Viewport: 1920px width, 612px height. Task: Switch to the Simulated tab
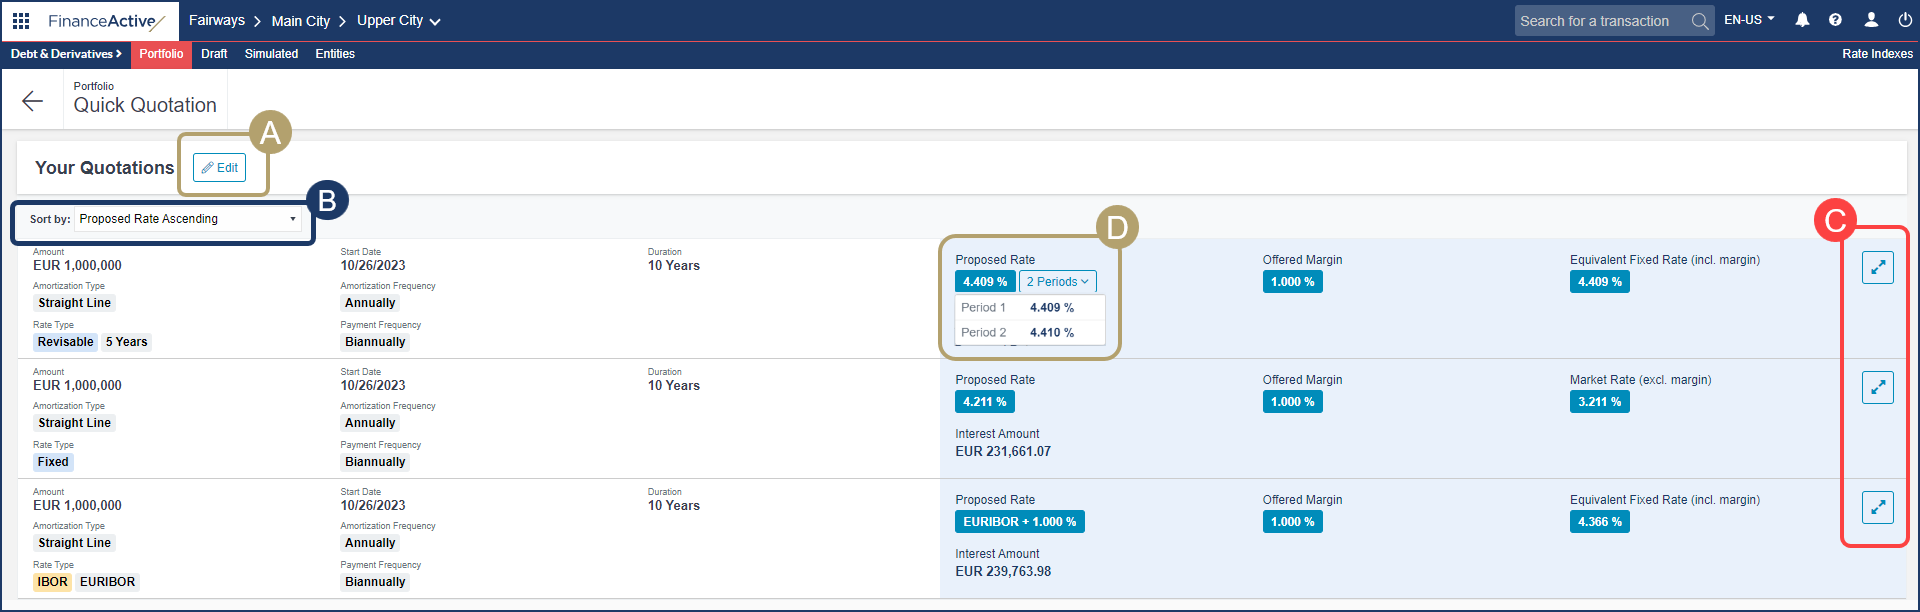(x=271, y=54)
